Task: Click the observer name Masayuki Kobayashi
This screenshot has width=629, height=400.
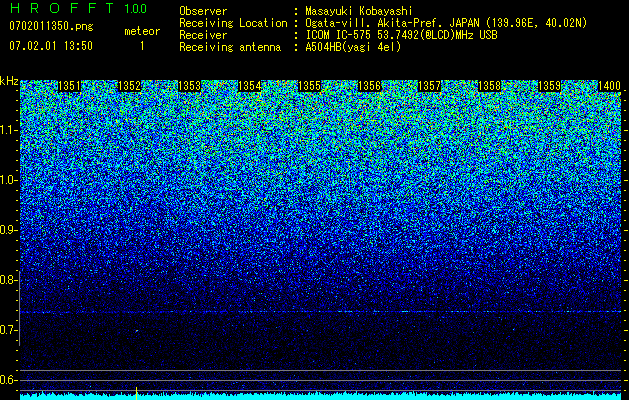Action: pyautogui.click(x=359, y=11)
